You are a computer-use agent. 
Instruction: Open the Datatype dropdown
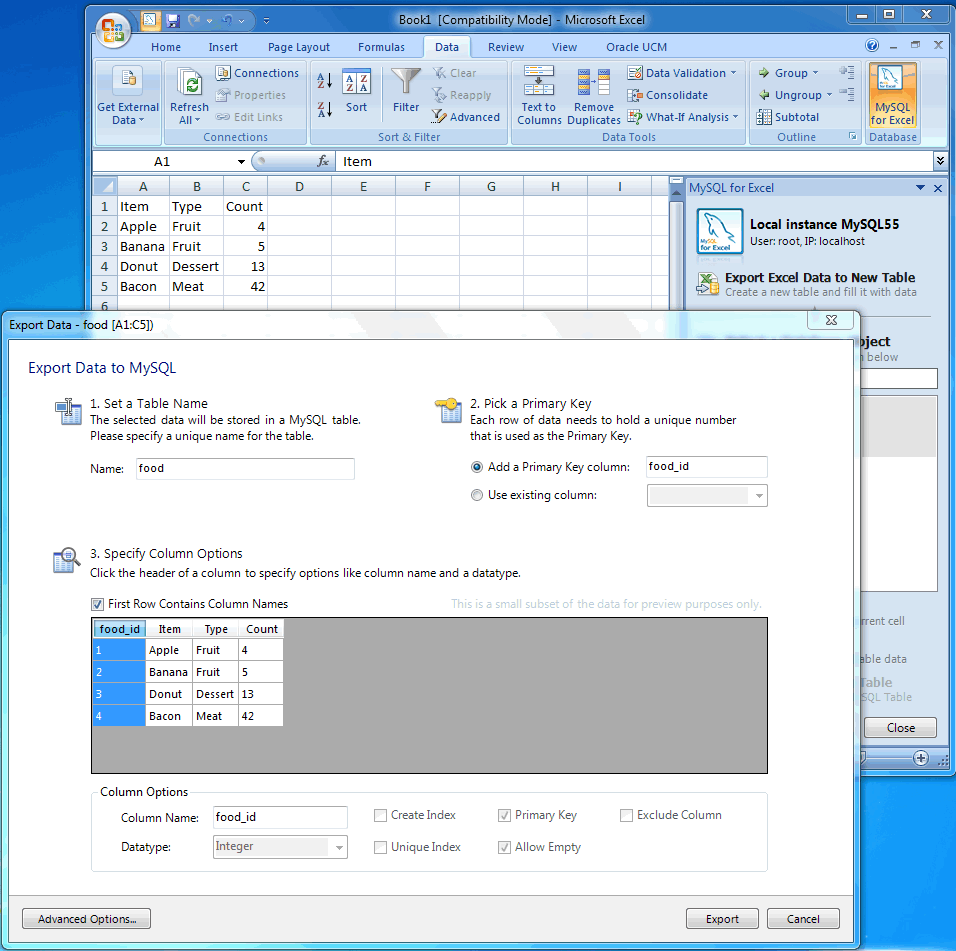tap(340, 847)
